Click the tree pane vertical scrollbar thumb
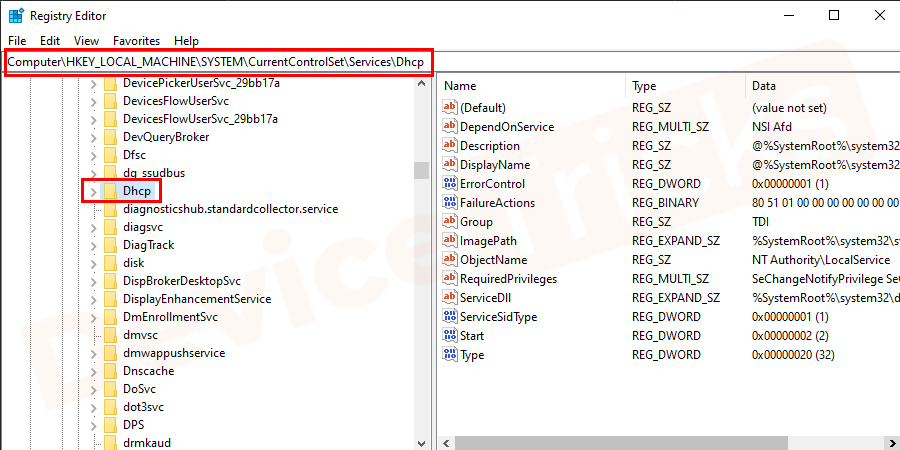The width and height of the screenshot is (900, 450). pyautogui.click(x=422, y=170)
